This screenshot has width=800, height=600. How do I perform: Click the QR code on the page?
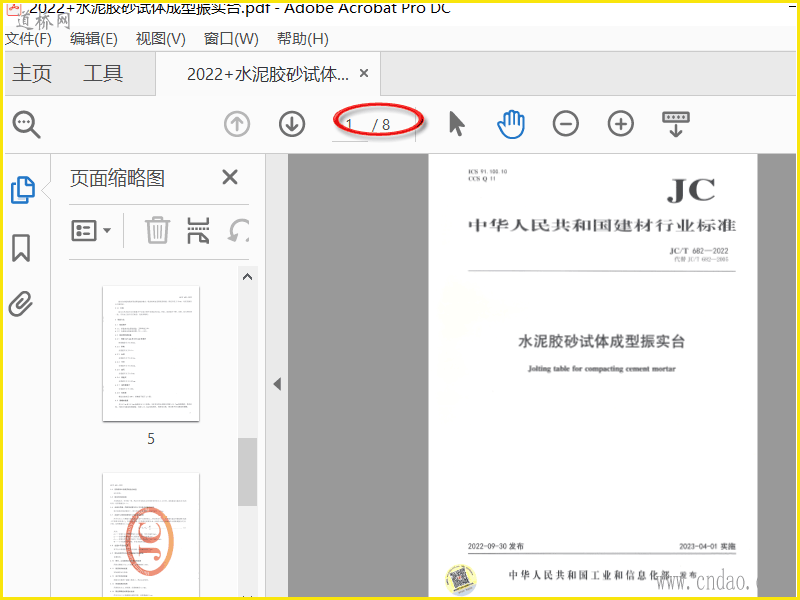click(461, 579)
